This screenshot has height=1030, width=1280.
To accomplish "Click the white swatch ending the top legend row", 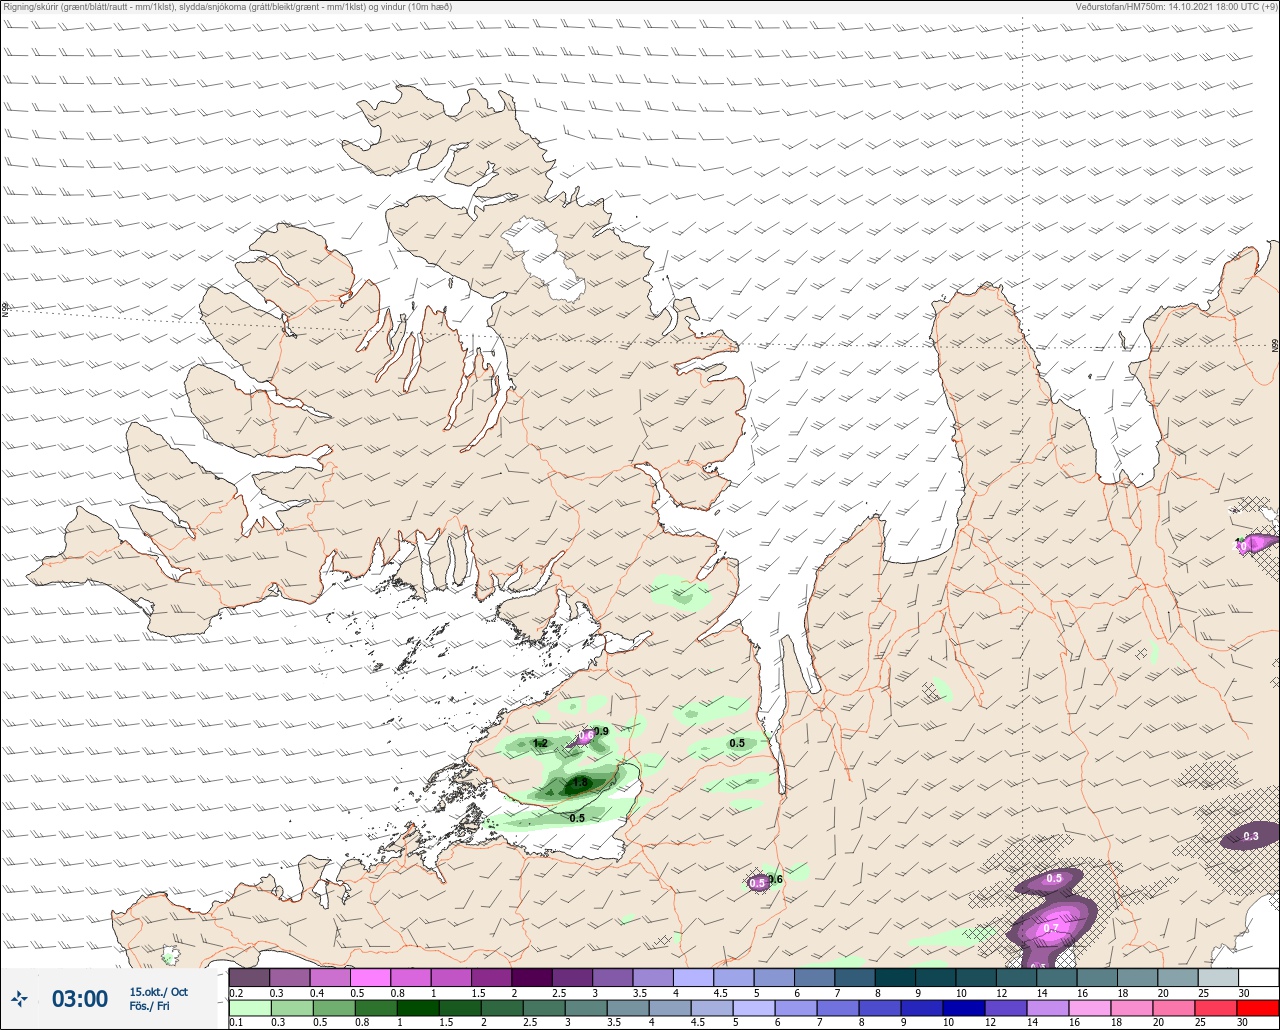I will [x=1259, y=977].
